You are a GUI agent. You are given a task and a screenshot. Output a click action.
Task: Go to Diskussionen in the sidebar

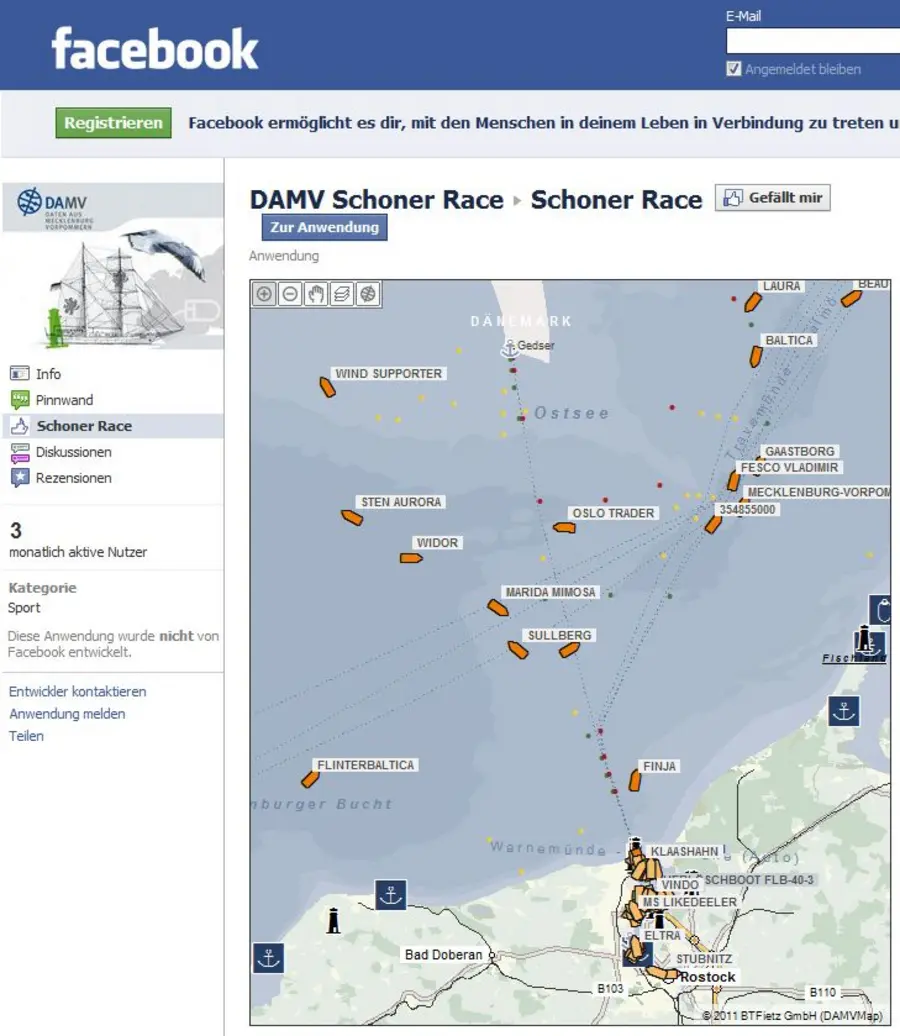click(x=73, y=452)
